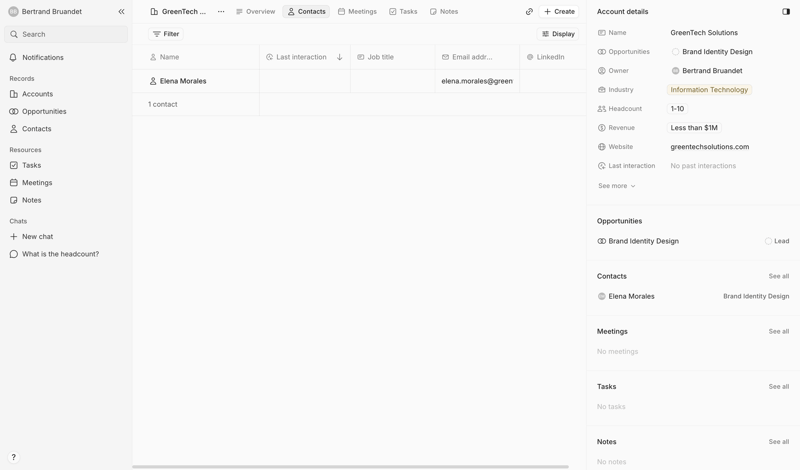Select the elena.morales@green email cell
This screenshot has width=800, height=470.
point(477,81)
